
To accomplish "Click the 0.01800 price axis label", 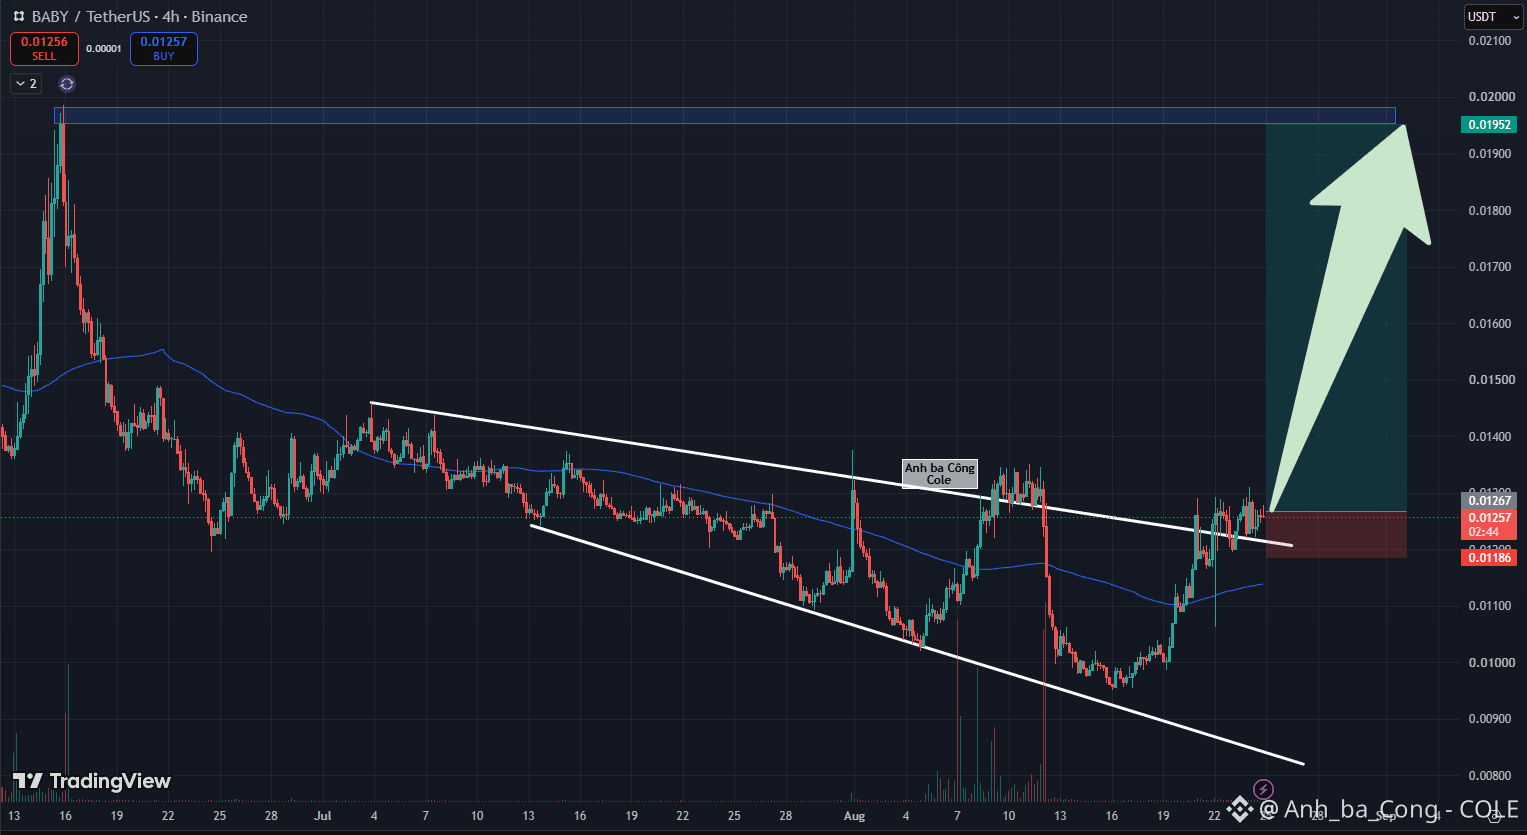I will coord(1489,211).
